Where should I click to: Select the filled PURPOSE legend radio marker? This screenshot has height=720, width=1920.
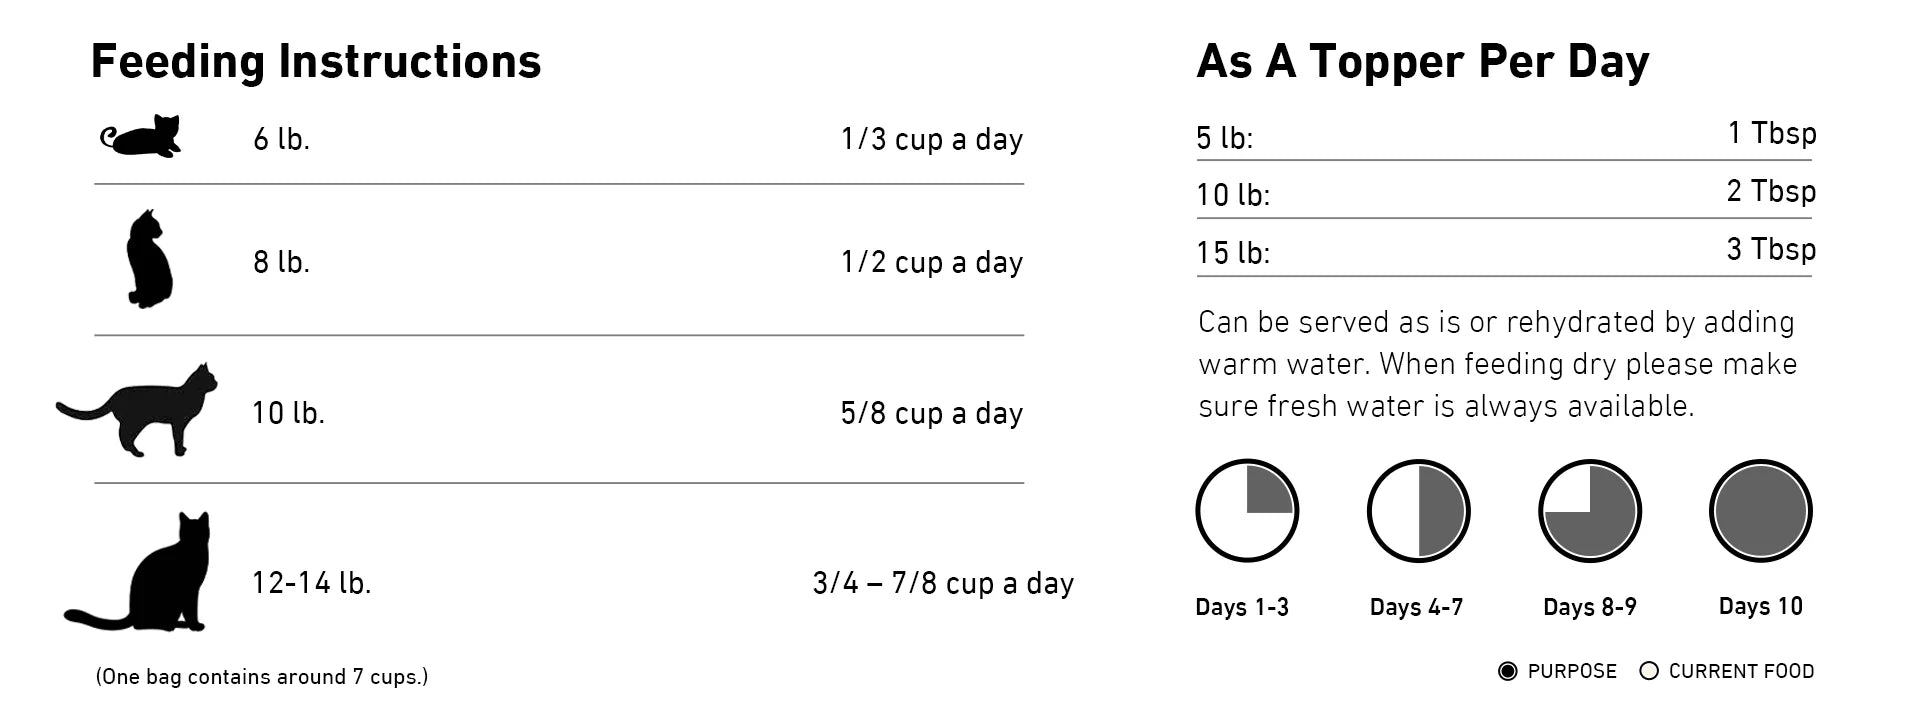click(x=1508, y=671)
